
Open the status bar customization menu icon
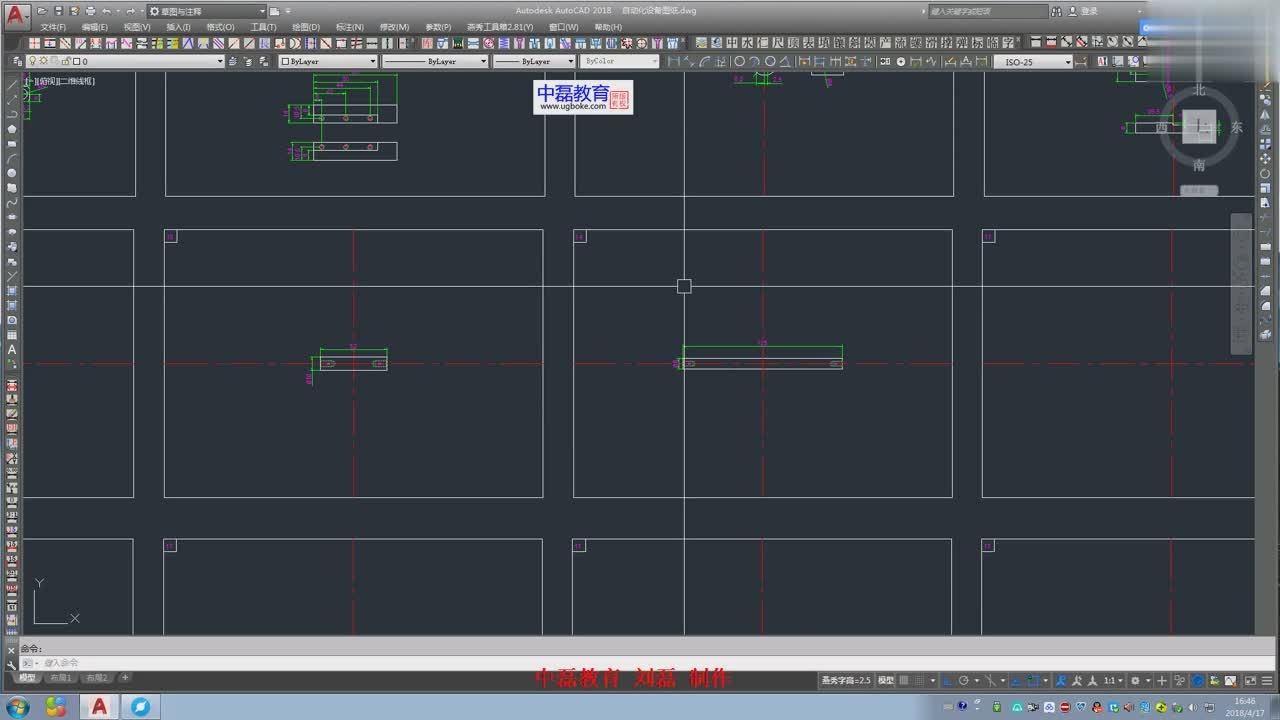tap(1266, 680)
